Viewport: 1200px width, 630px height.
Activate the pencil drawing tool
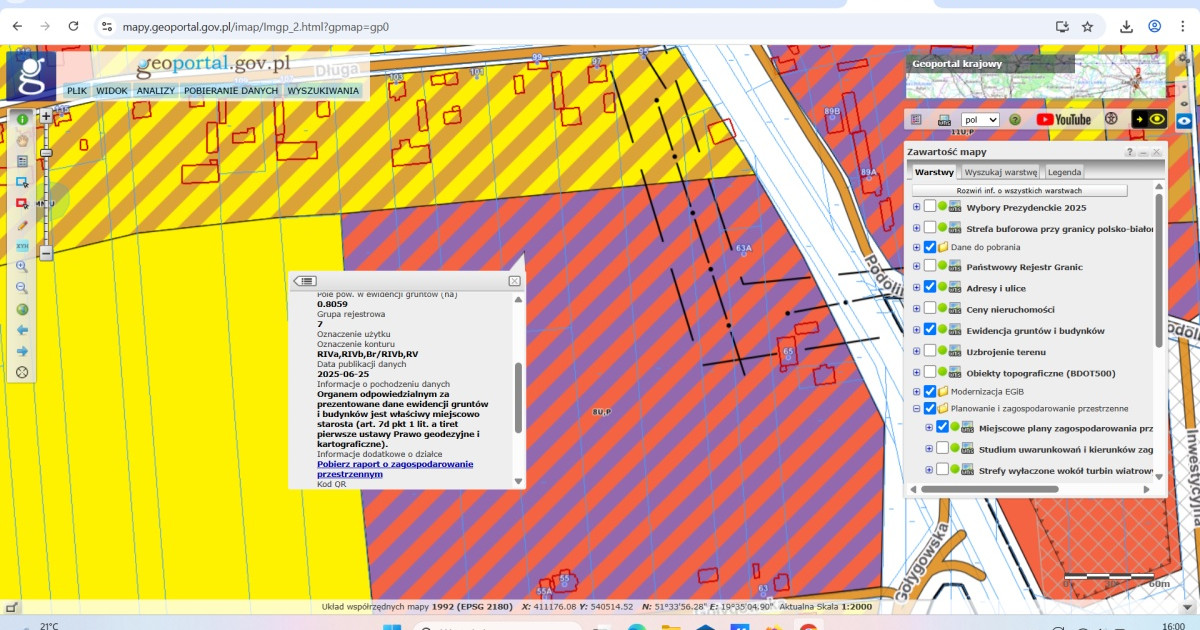tap(22, 225)
